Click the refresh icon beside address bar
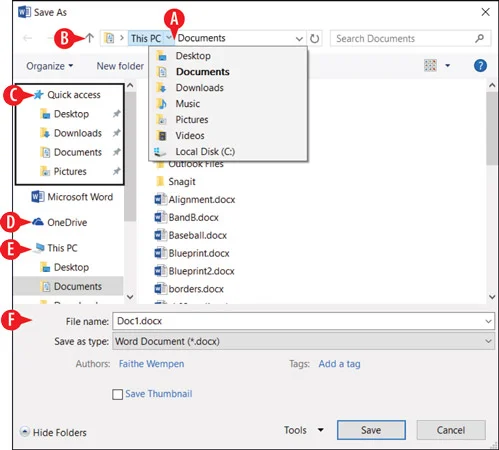 (314, 39)
